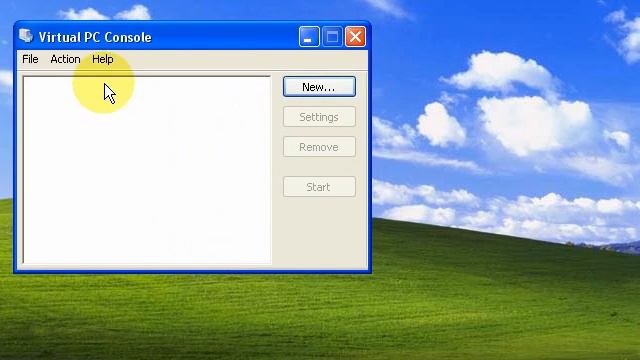Open the Help menu
This screenshot has height=360, width=640.
[102, 59]
